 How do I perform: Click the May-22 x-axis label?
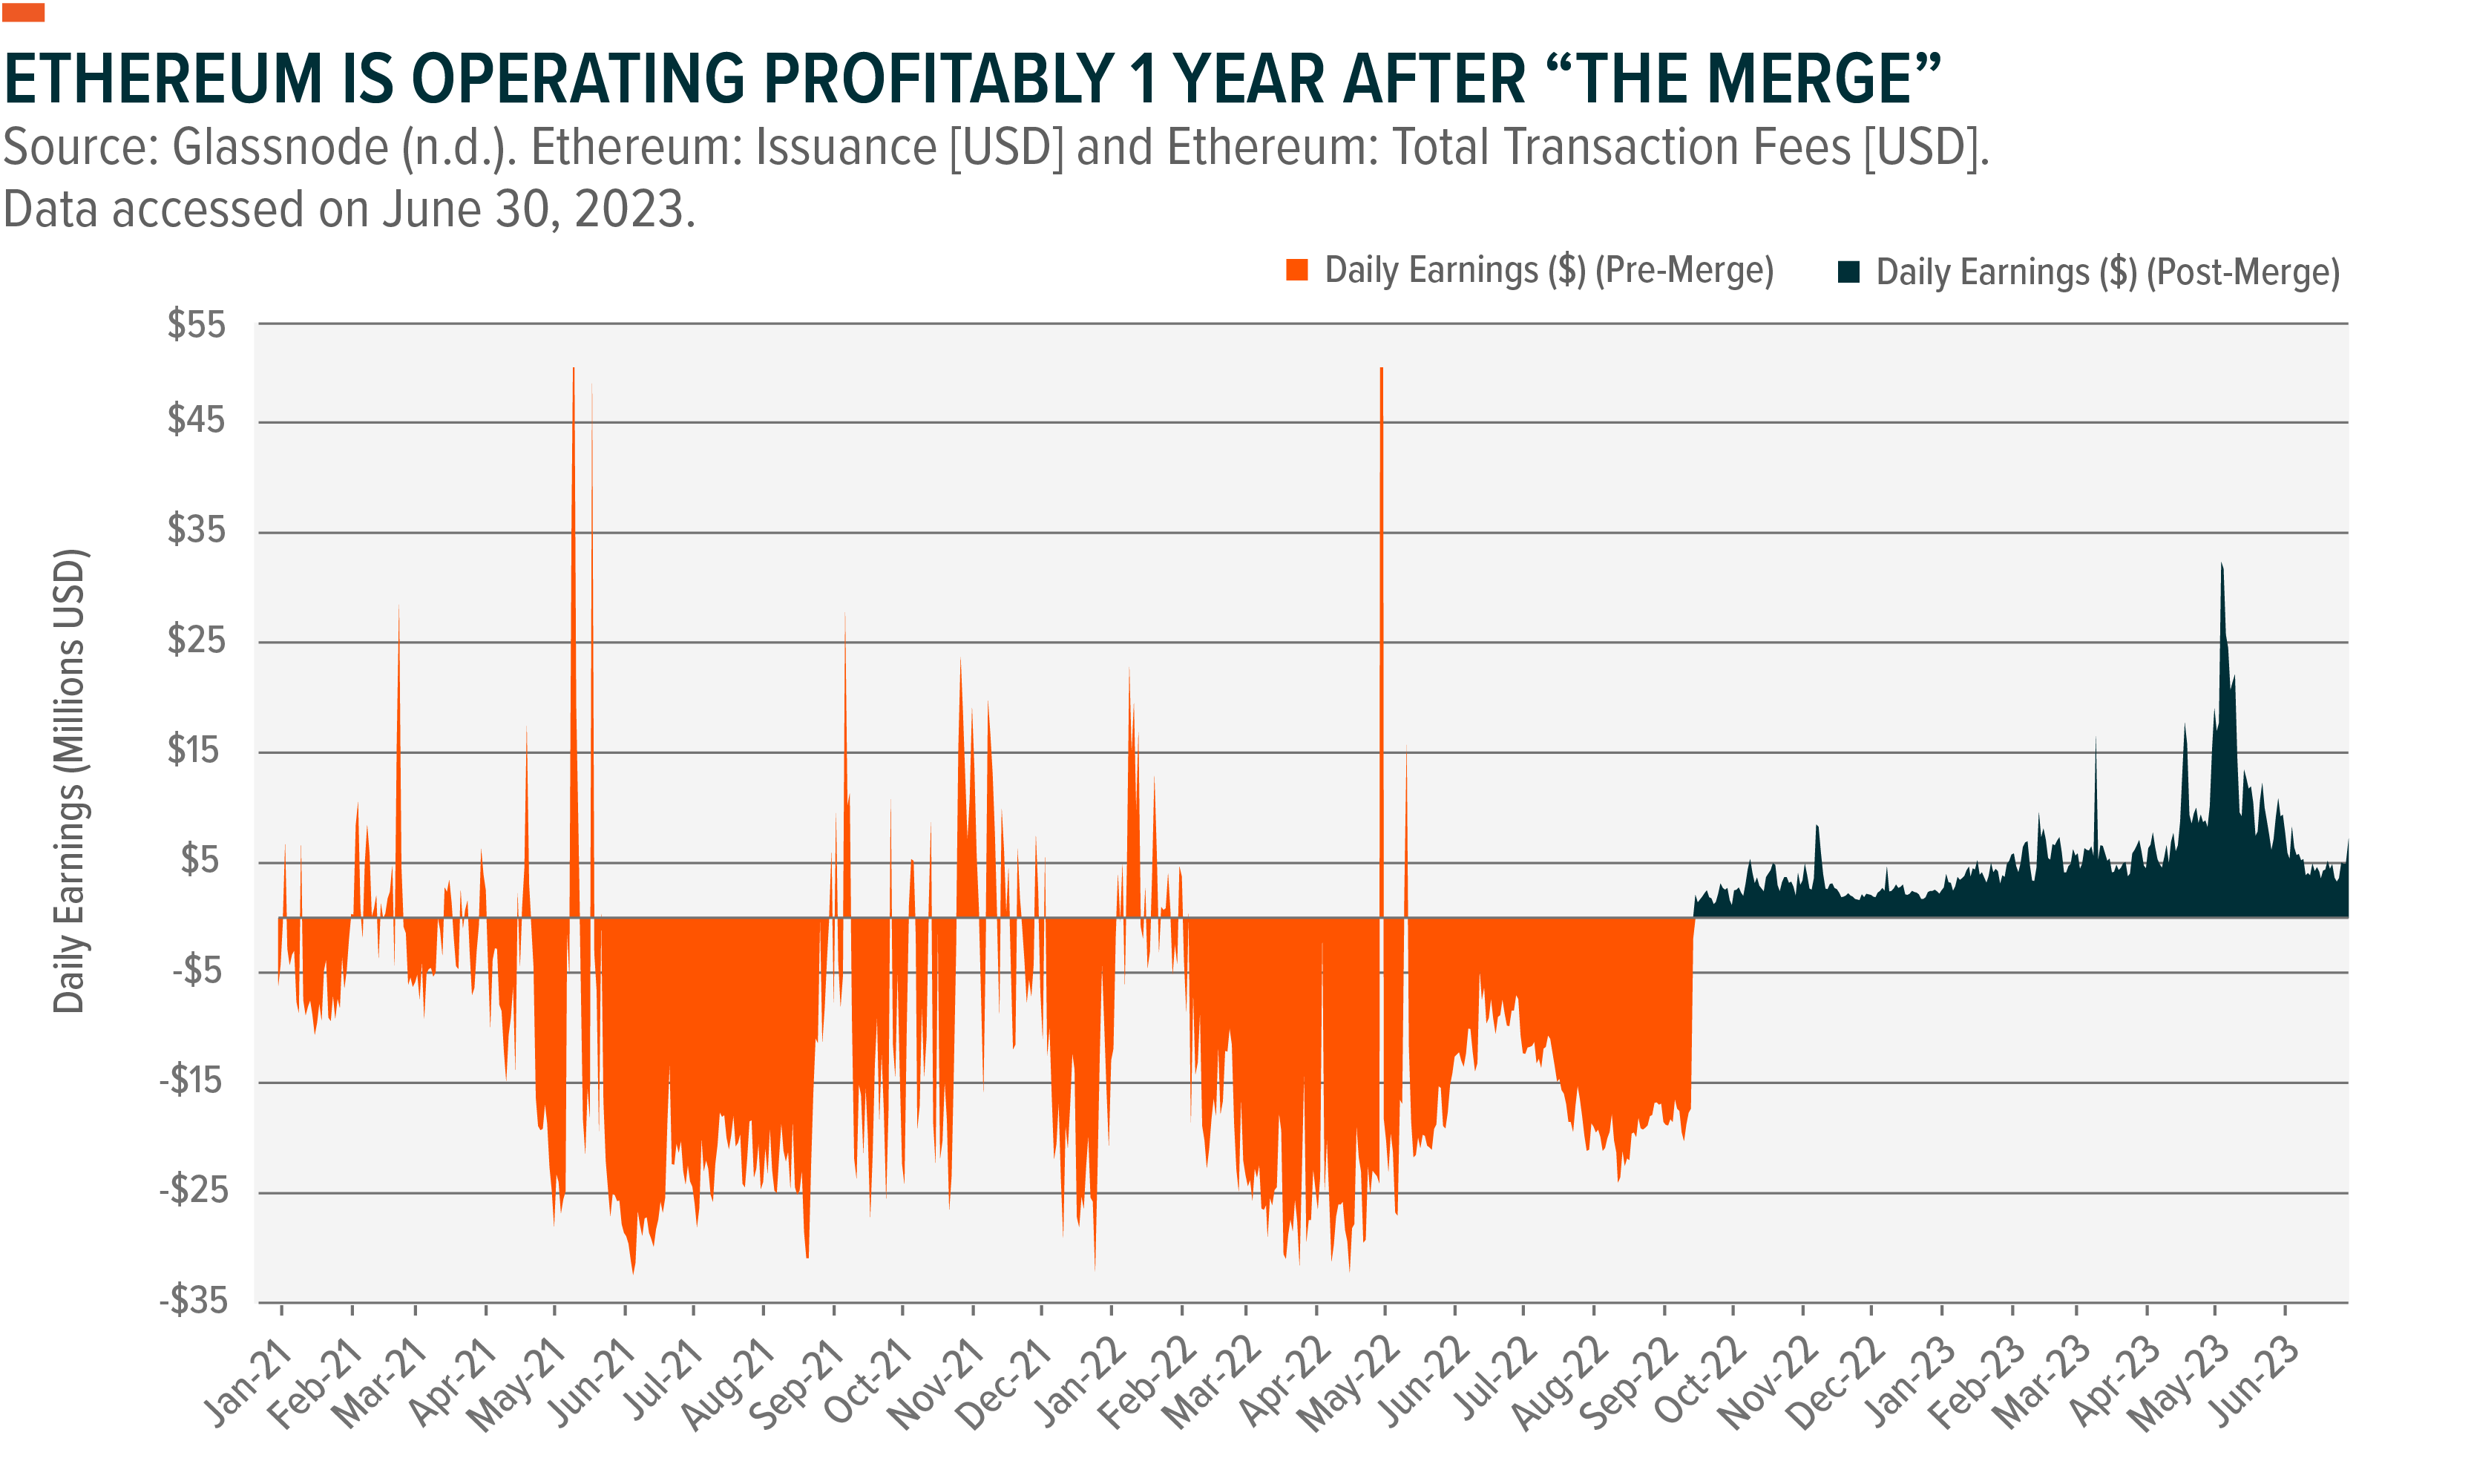[1350, 1384]
